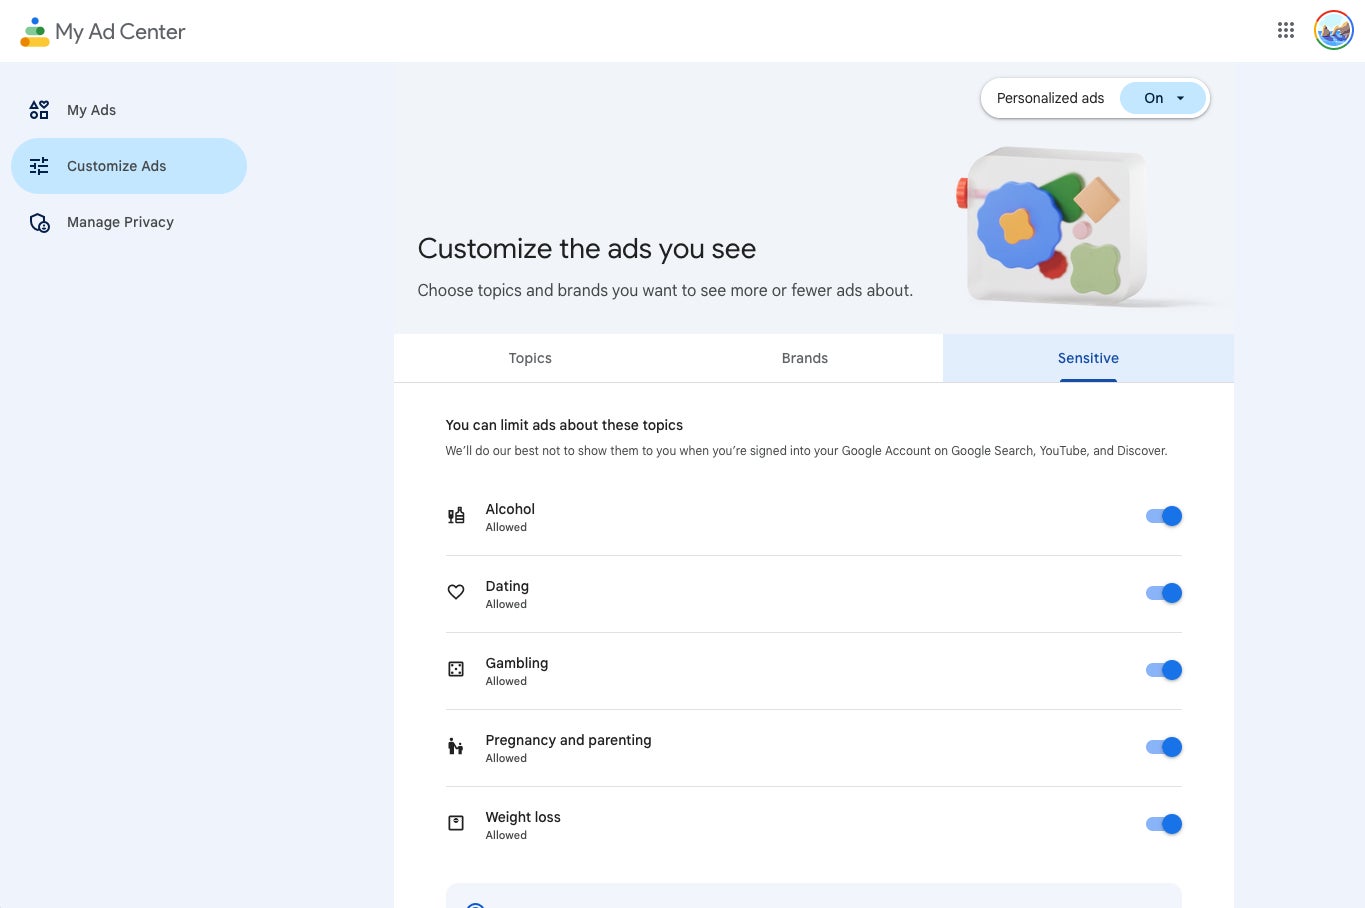Select the Weight loss scale icon

click(x=456, y=823)
